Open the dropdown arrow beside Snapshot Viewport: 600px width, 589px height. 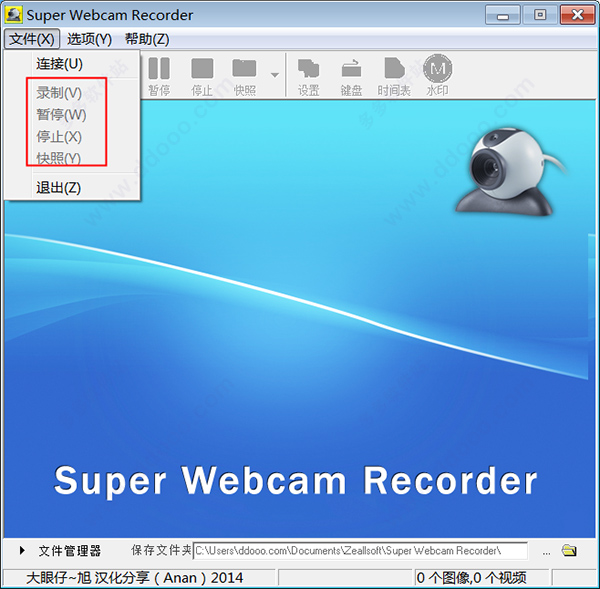point(274,75)
